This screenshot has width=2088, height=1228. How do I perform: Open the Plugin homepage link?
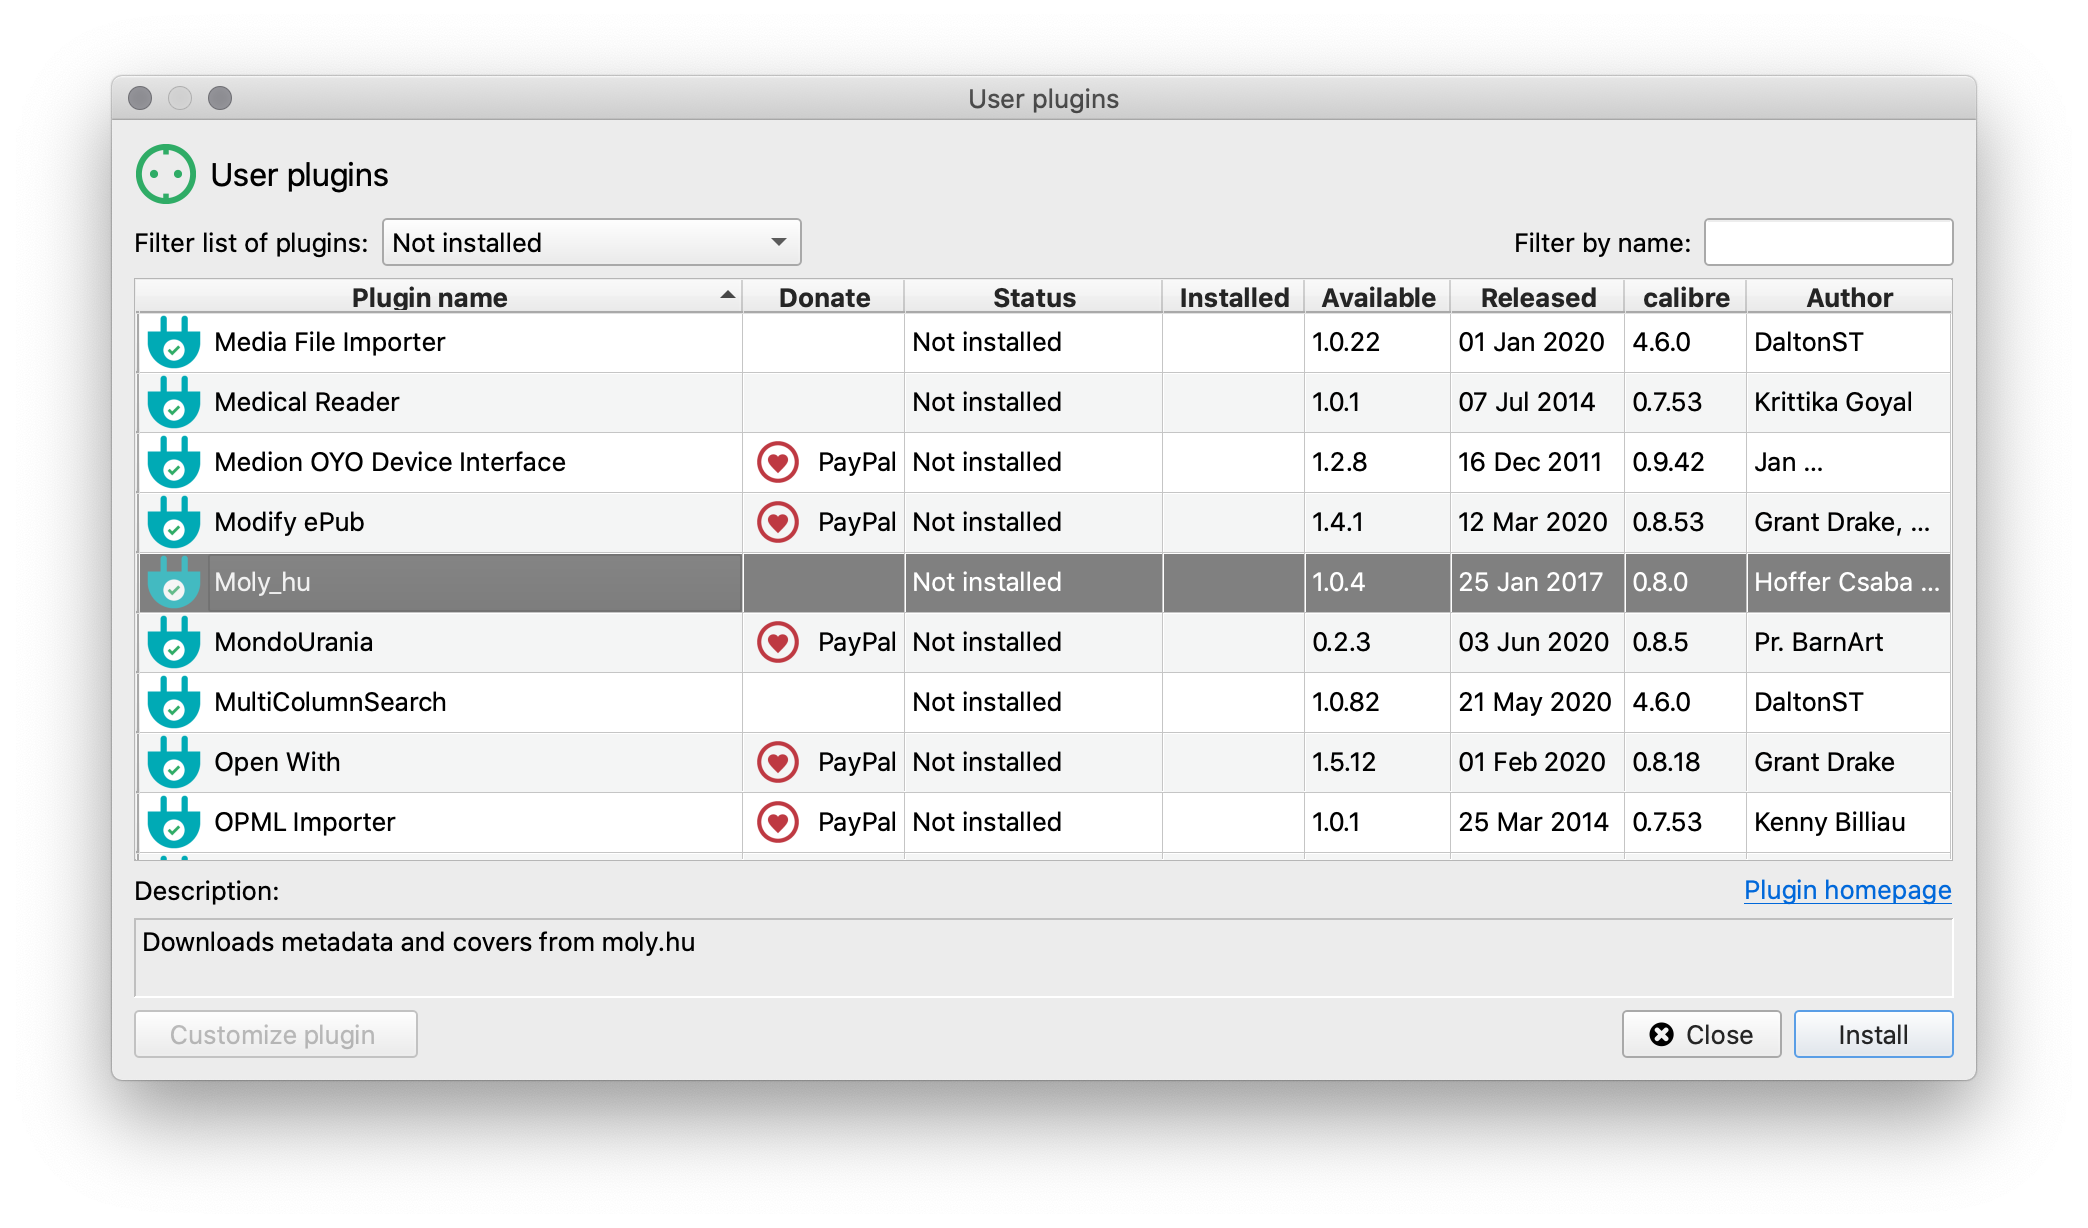click(x=1847, y=890)
